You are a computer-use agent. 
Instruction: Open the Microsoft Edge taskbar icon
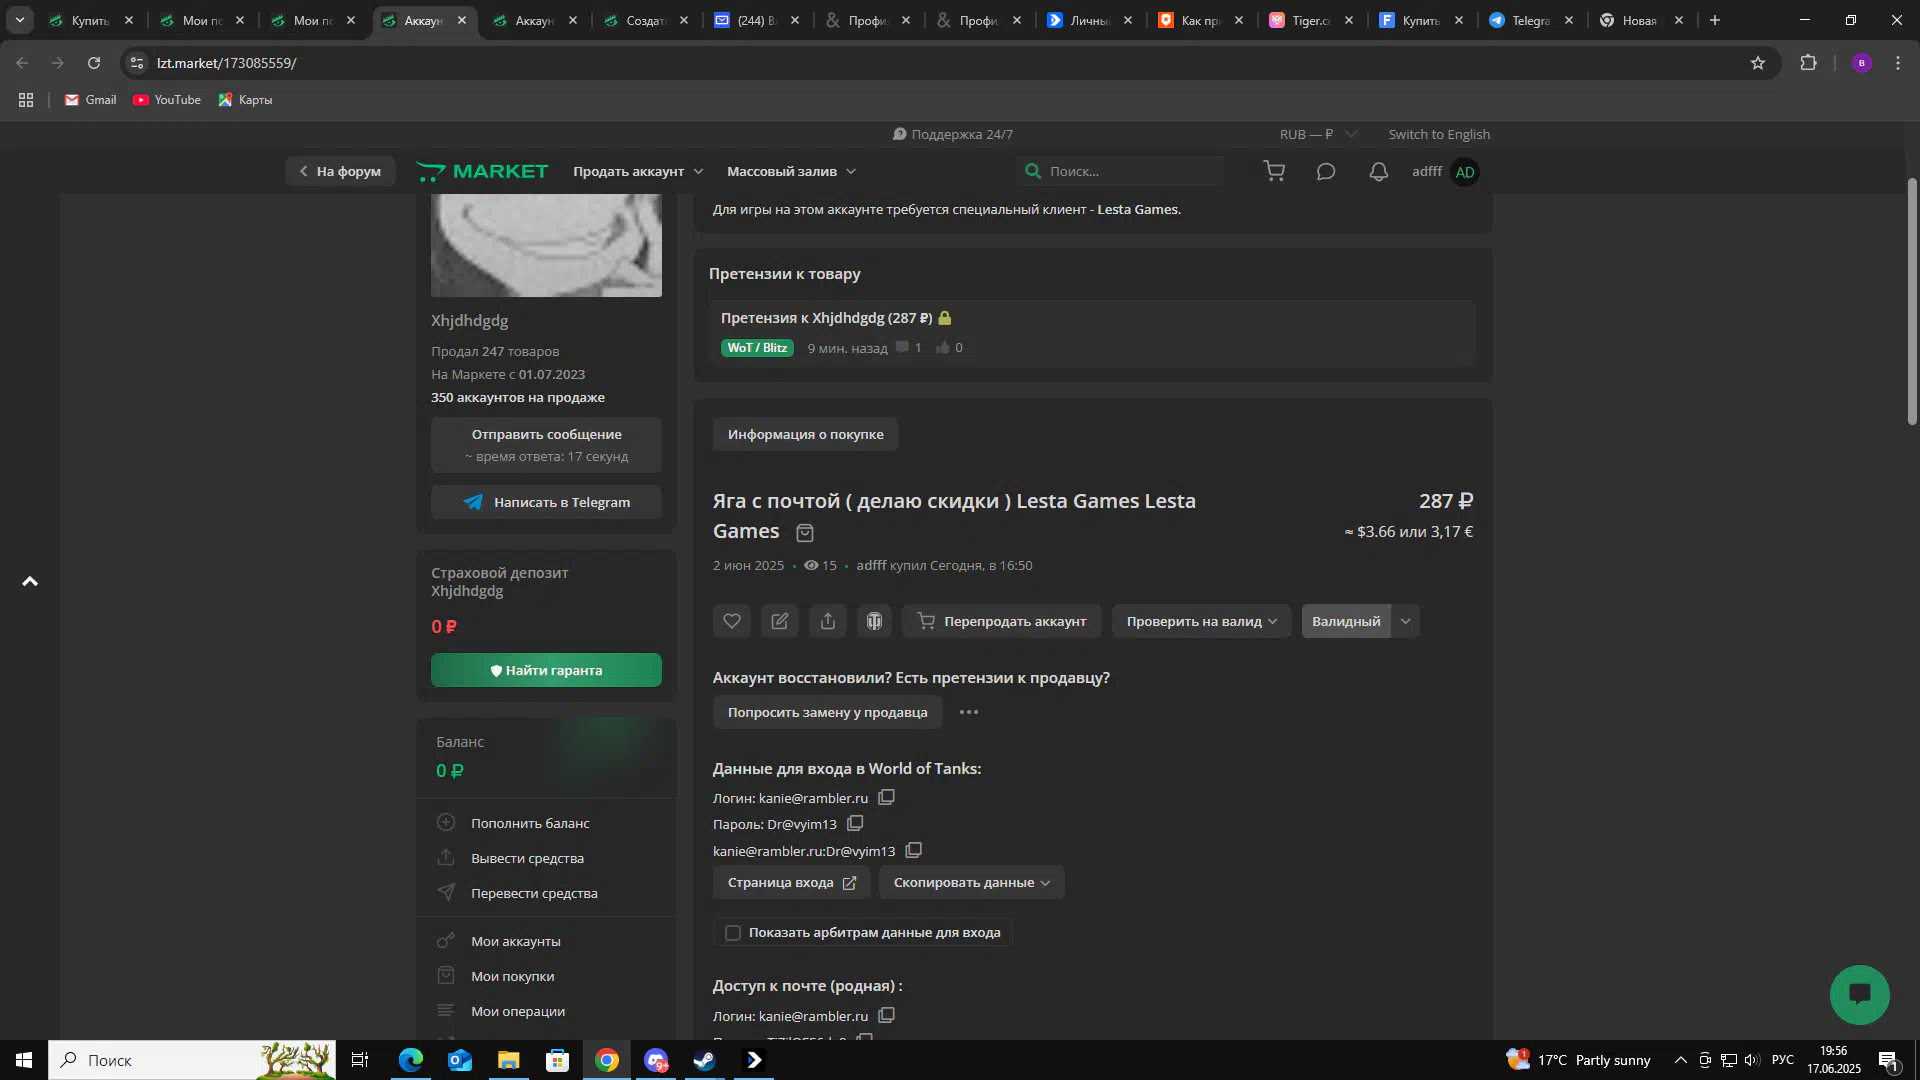coord(411,1060)
